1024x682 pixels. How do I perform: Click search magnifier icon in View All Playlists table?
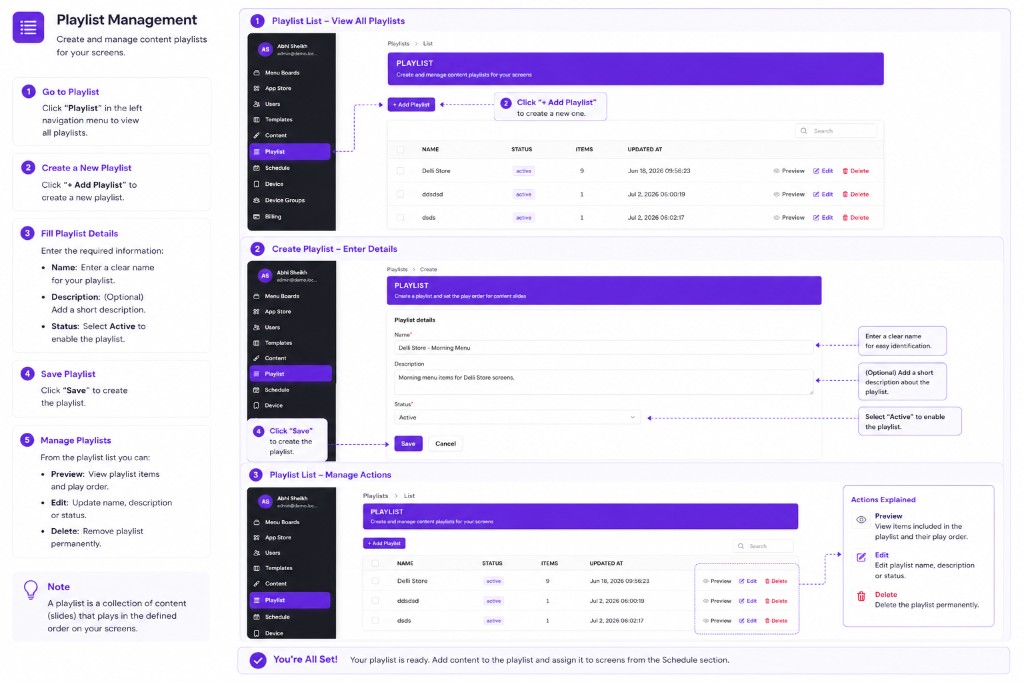coord(804,131)
